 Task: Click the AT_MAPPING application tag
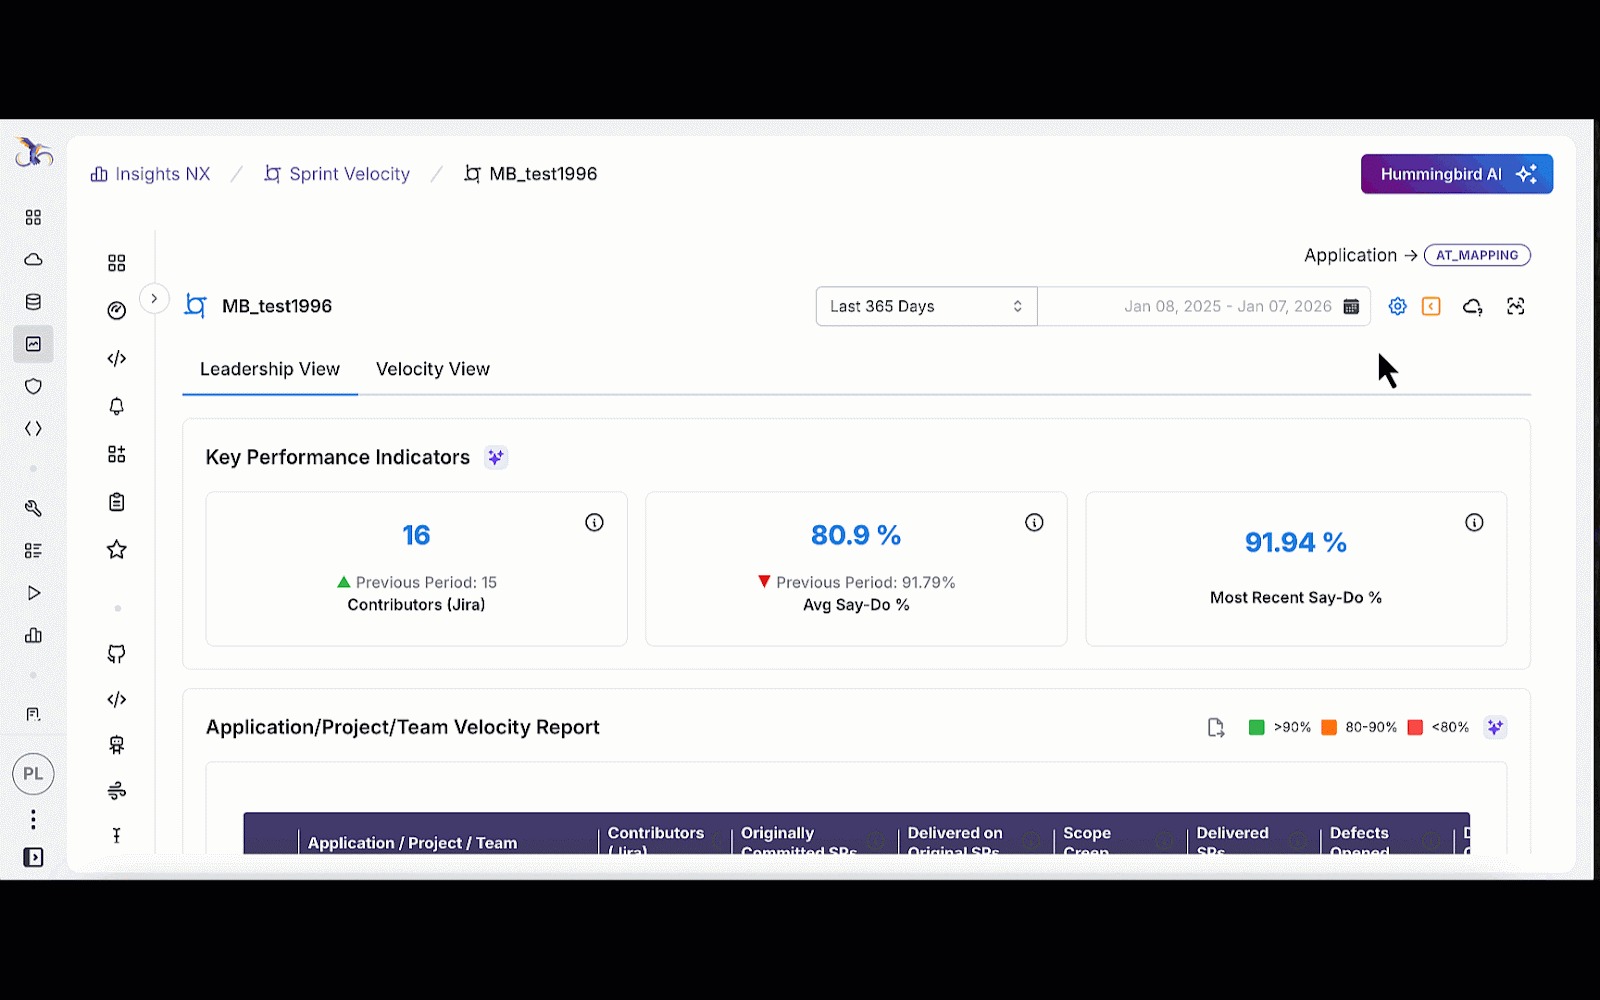click(1476, 255)
